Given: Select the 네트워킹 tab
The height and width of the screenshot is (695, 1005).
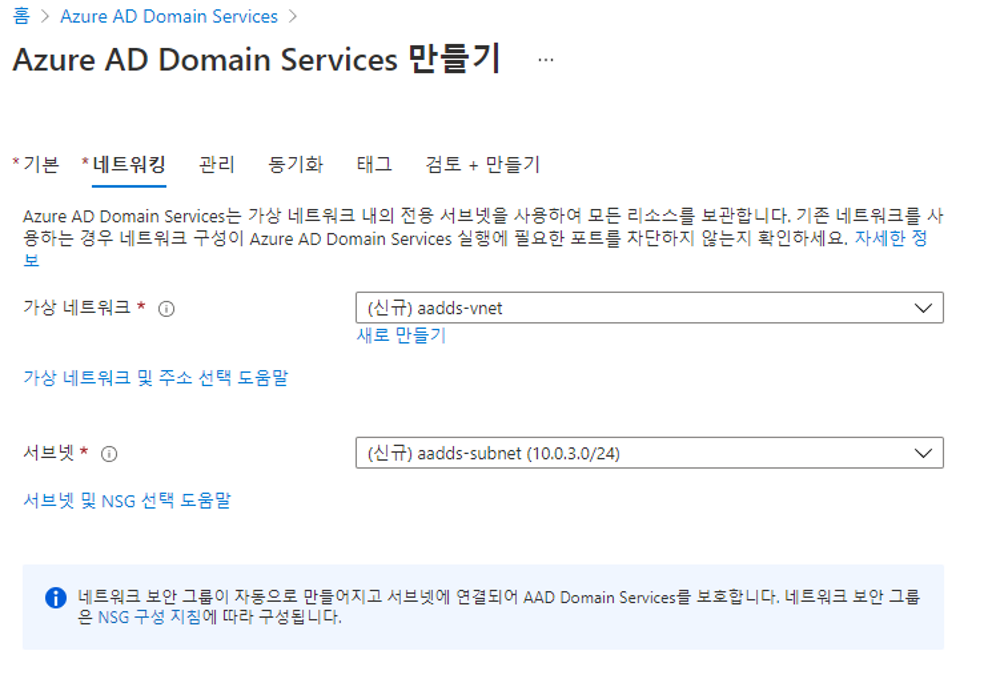Looking at the screenshot, I should click(129, 164).
